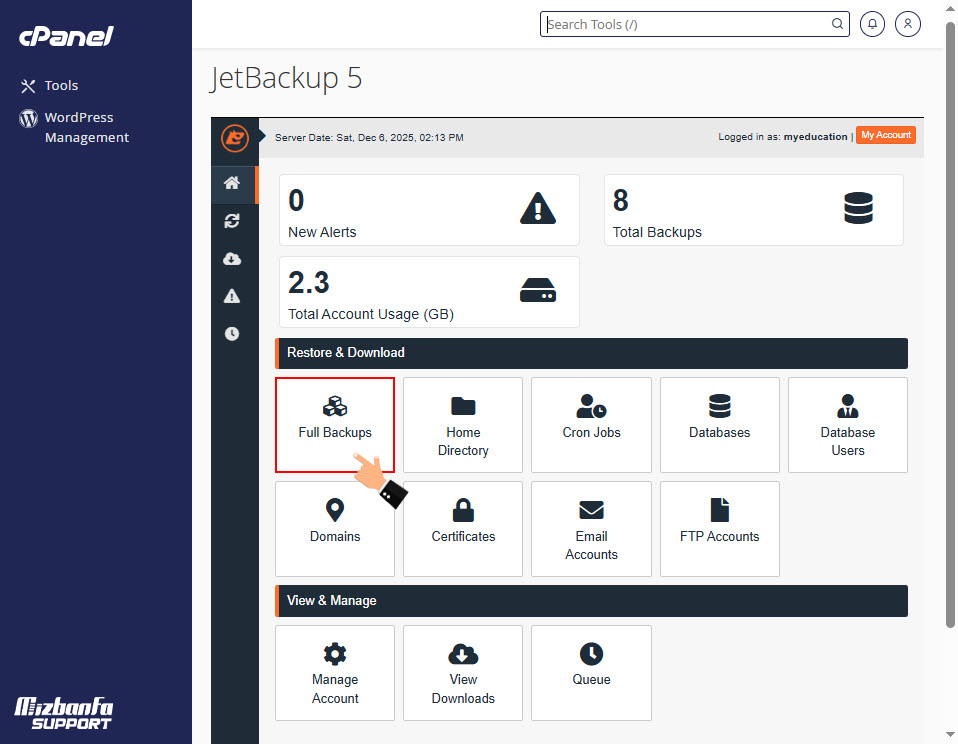Select the Cron Jobs tile
Image resolution: width=958 pixels, height=744 pixels.
591,424
